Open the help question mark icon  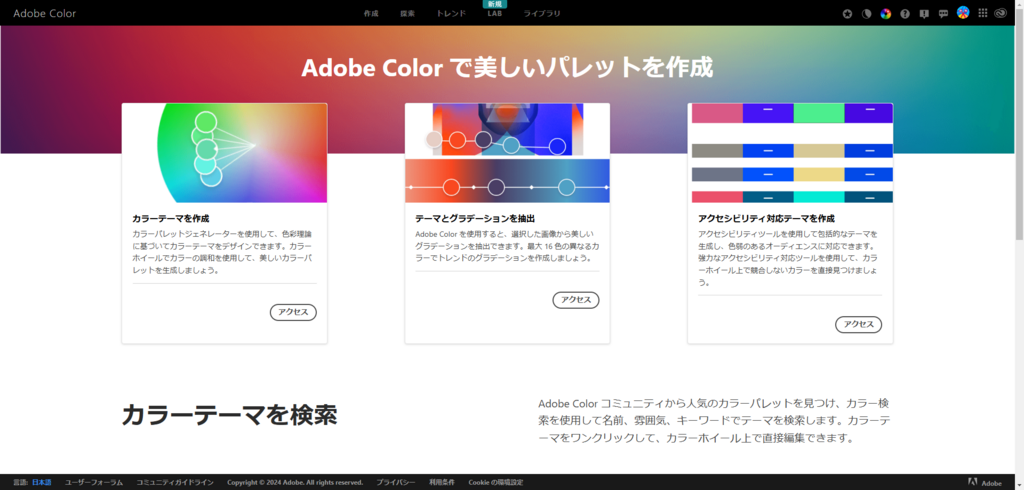point(904,14)
